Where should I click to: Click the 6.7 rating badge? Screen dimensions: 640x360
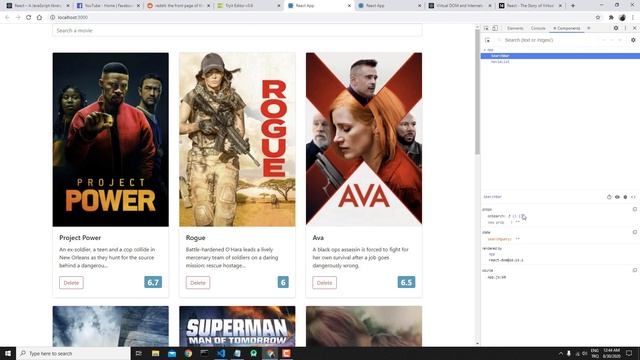(x=153, y=282)
